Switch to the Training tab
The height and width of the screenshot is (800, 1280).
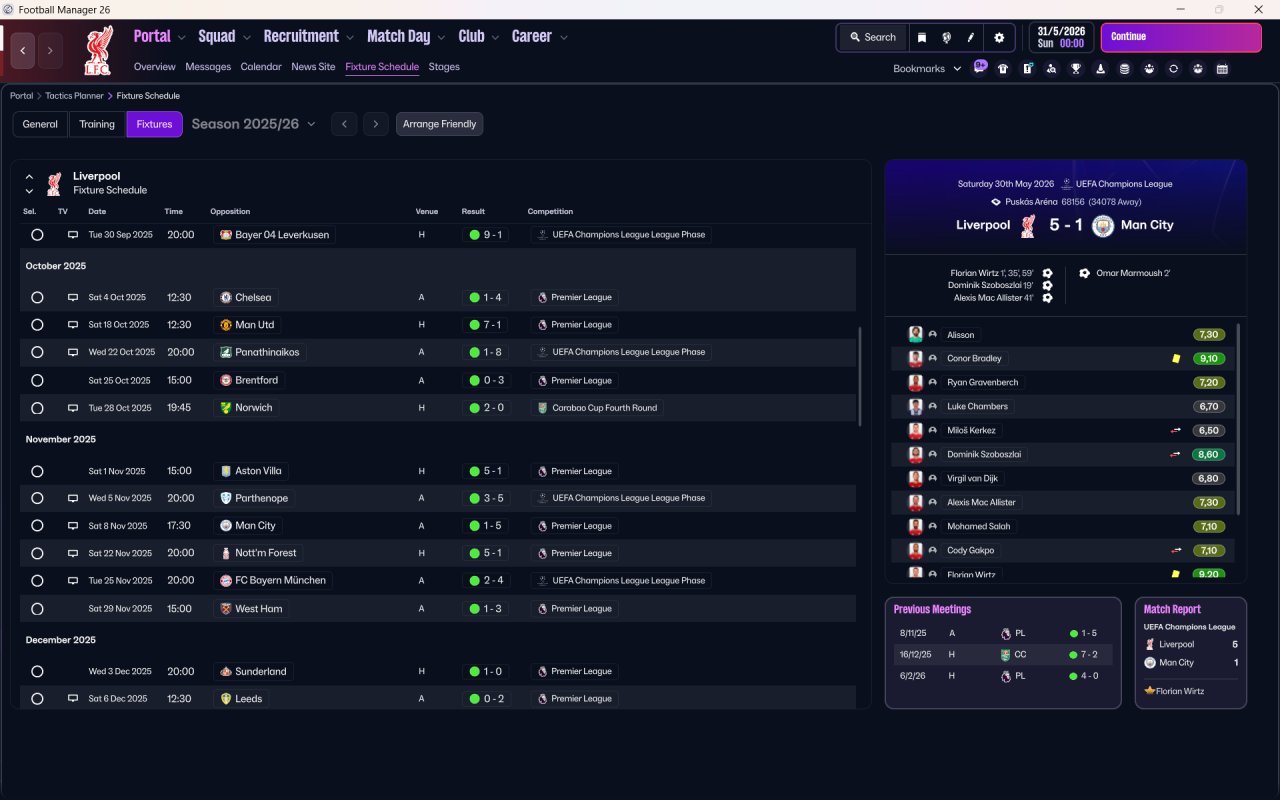coord(97,125)
